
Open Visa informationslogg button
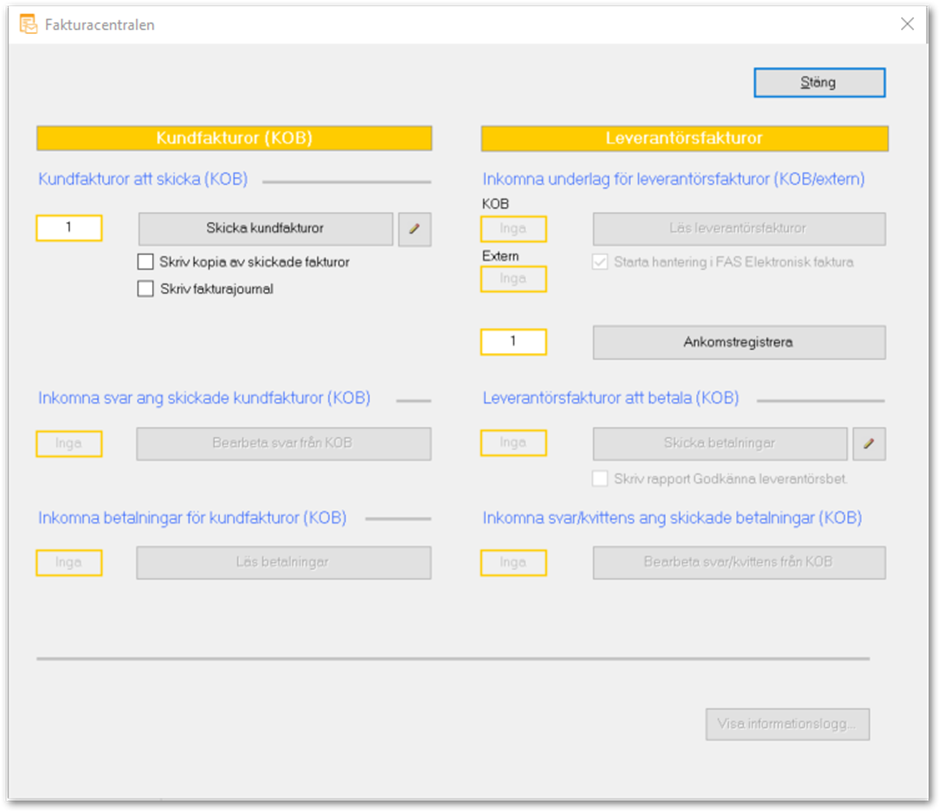point(787,724)
